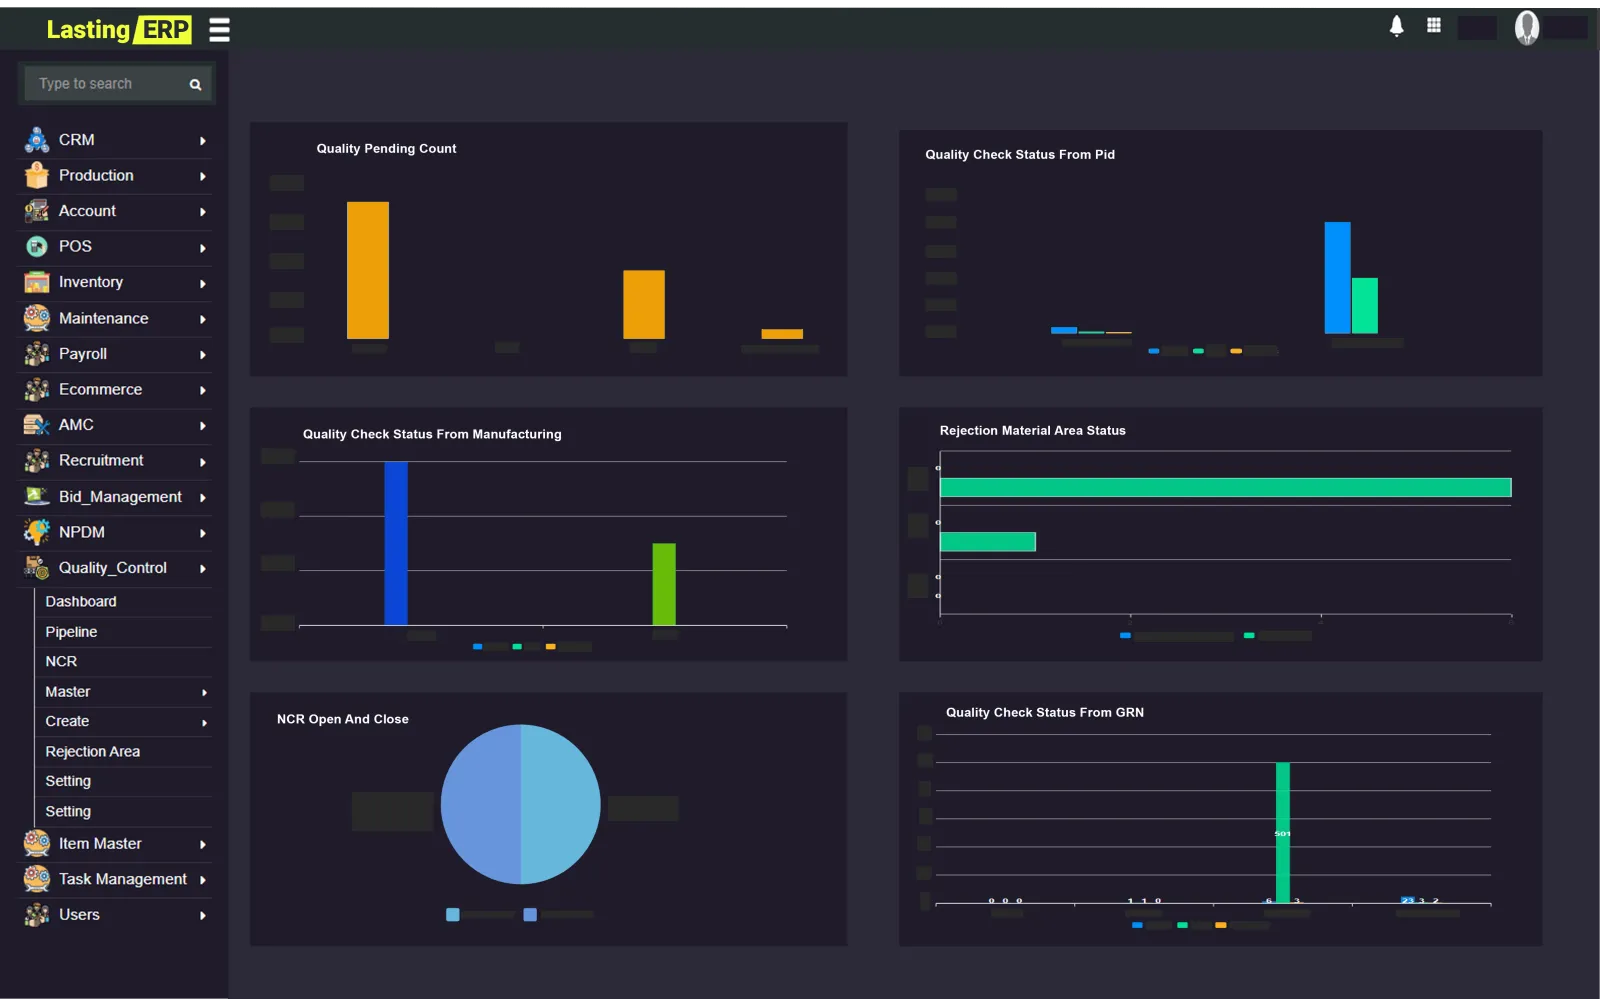Open the Task Management menu label
The image size is (1600, 999).
click(123, 879)
